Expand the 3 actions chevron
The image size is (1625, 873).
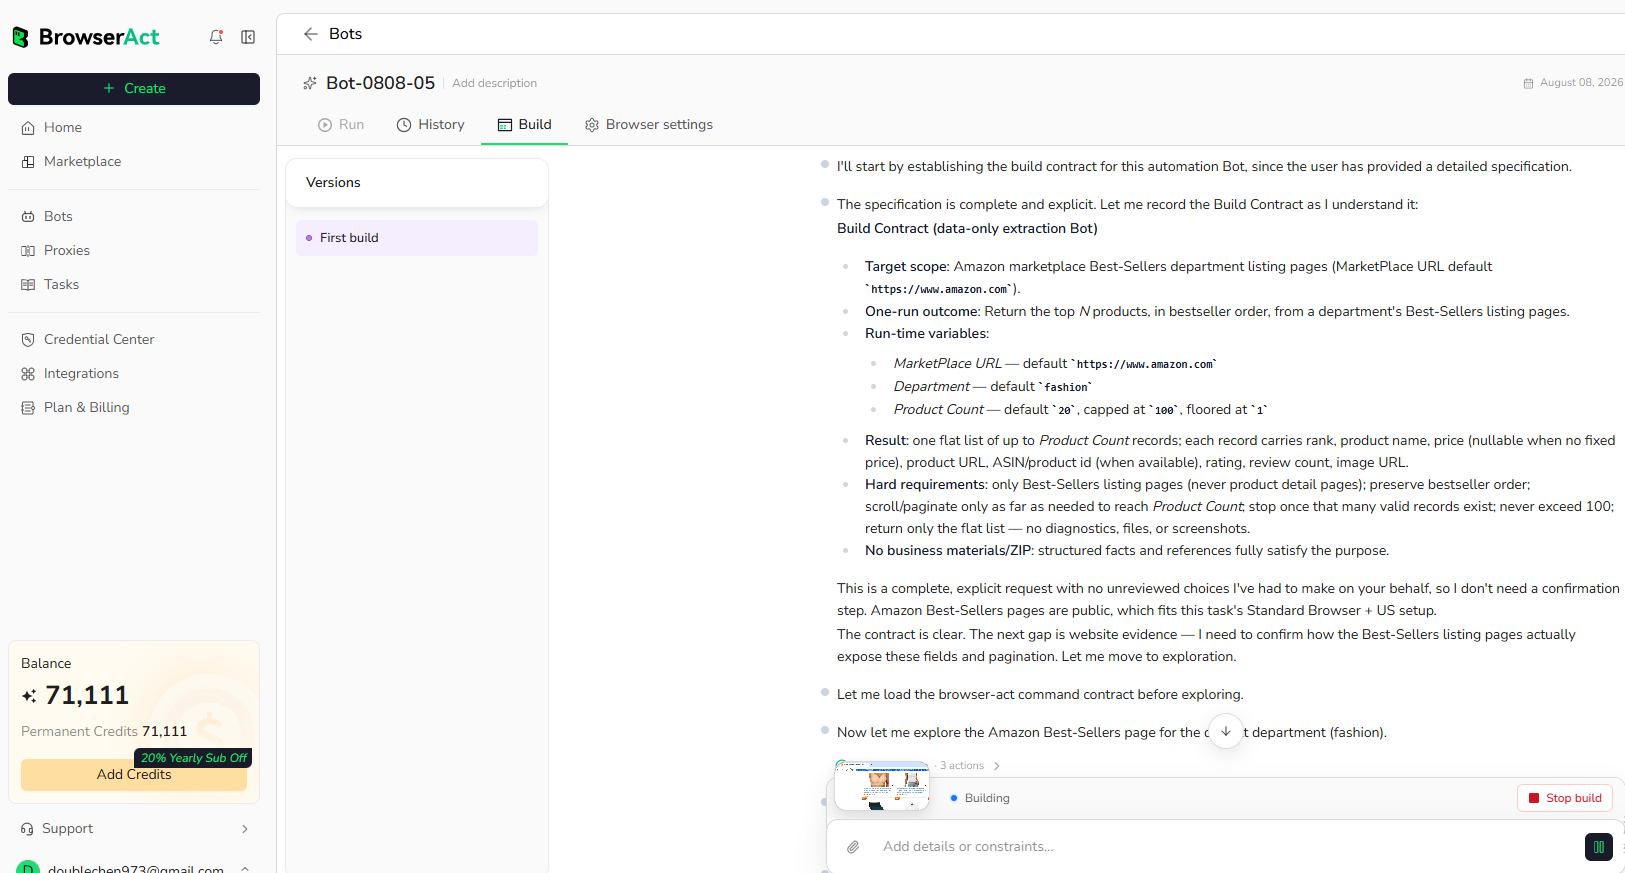[997, 766]
